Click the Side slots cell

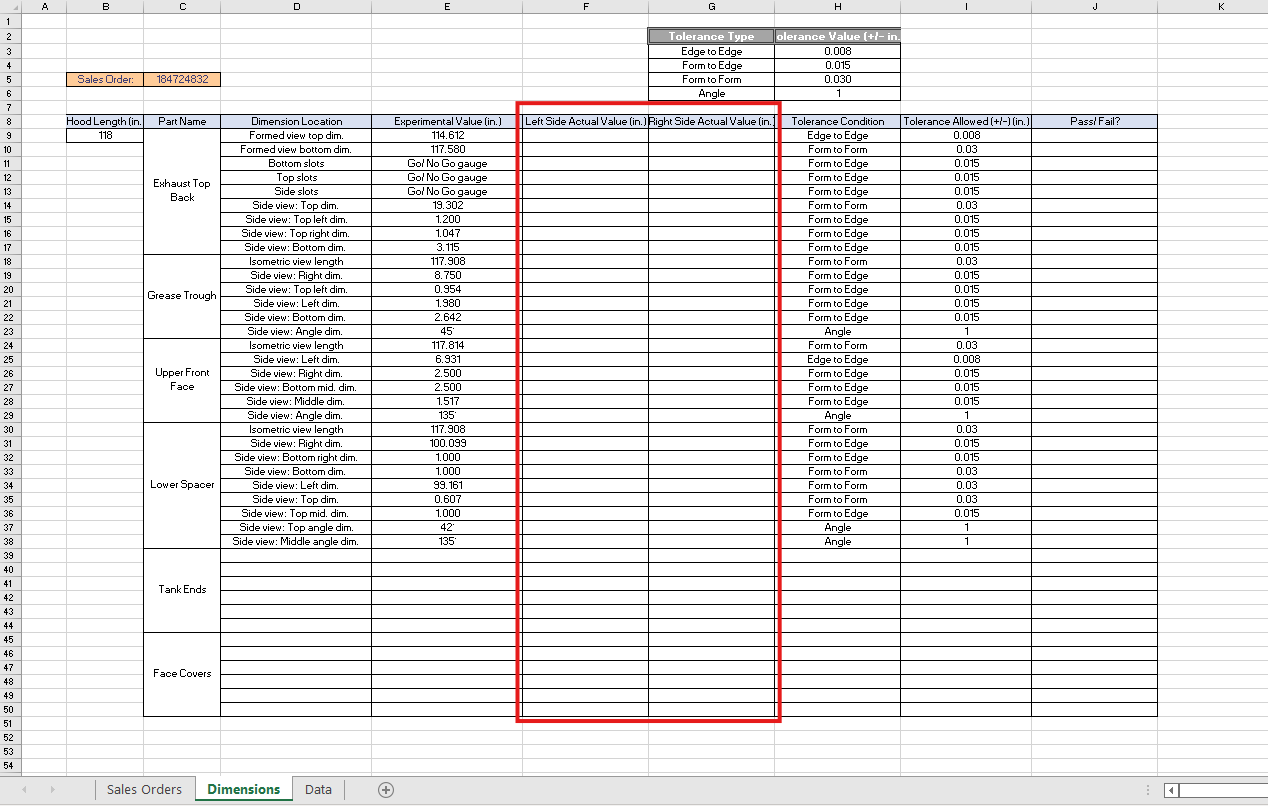point(296,191)
